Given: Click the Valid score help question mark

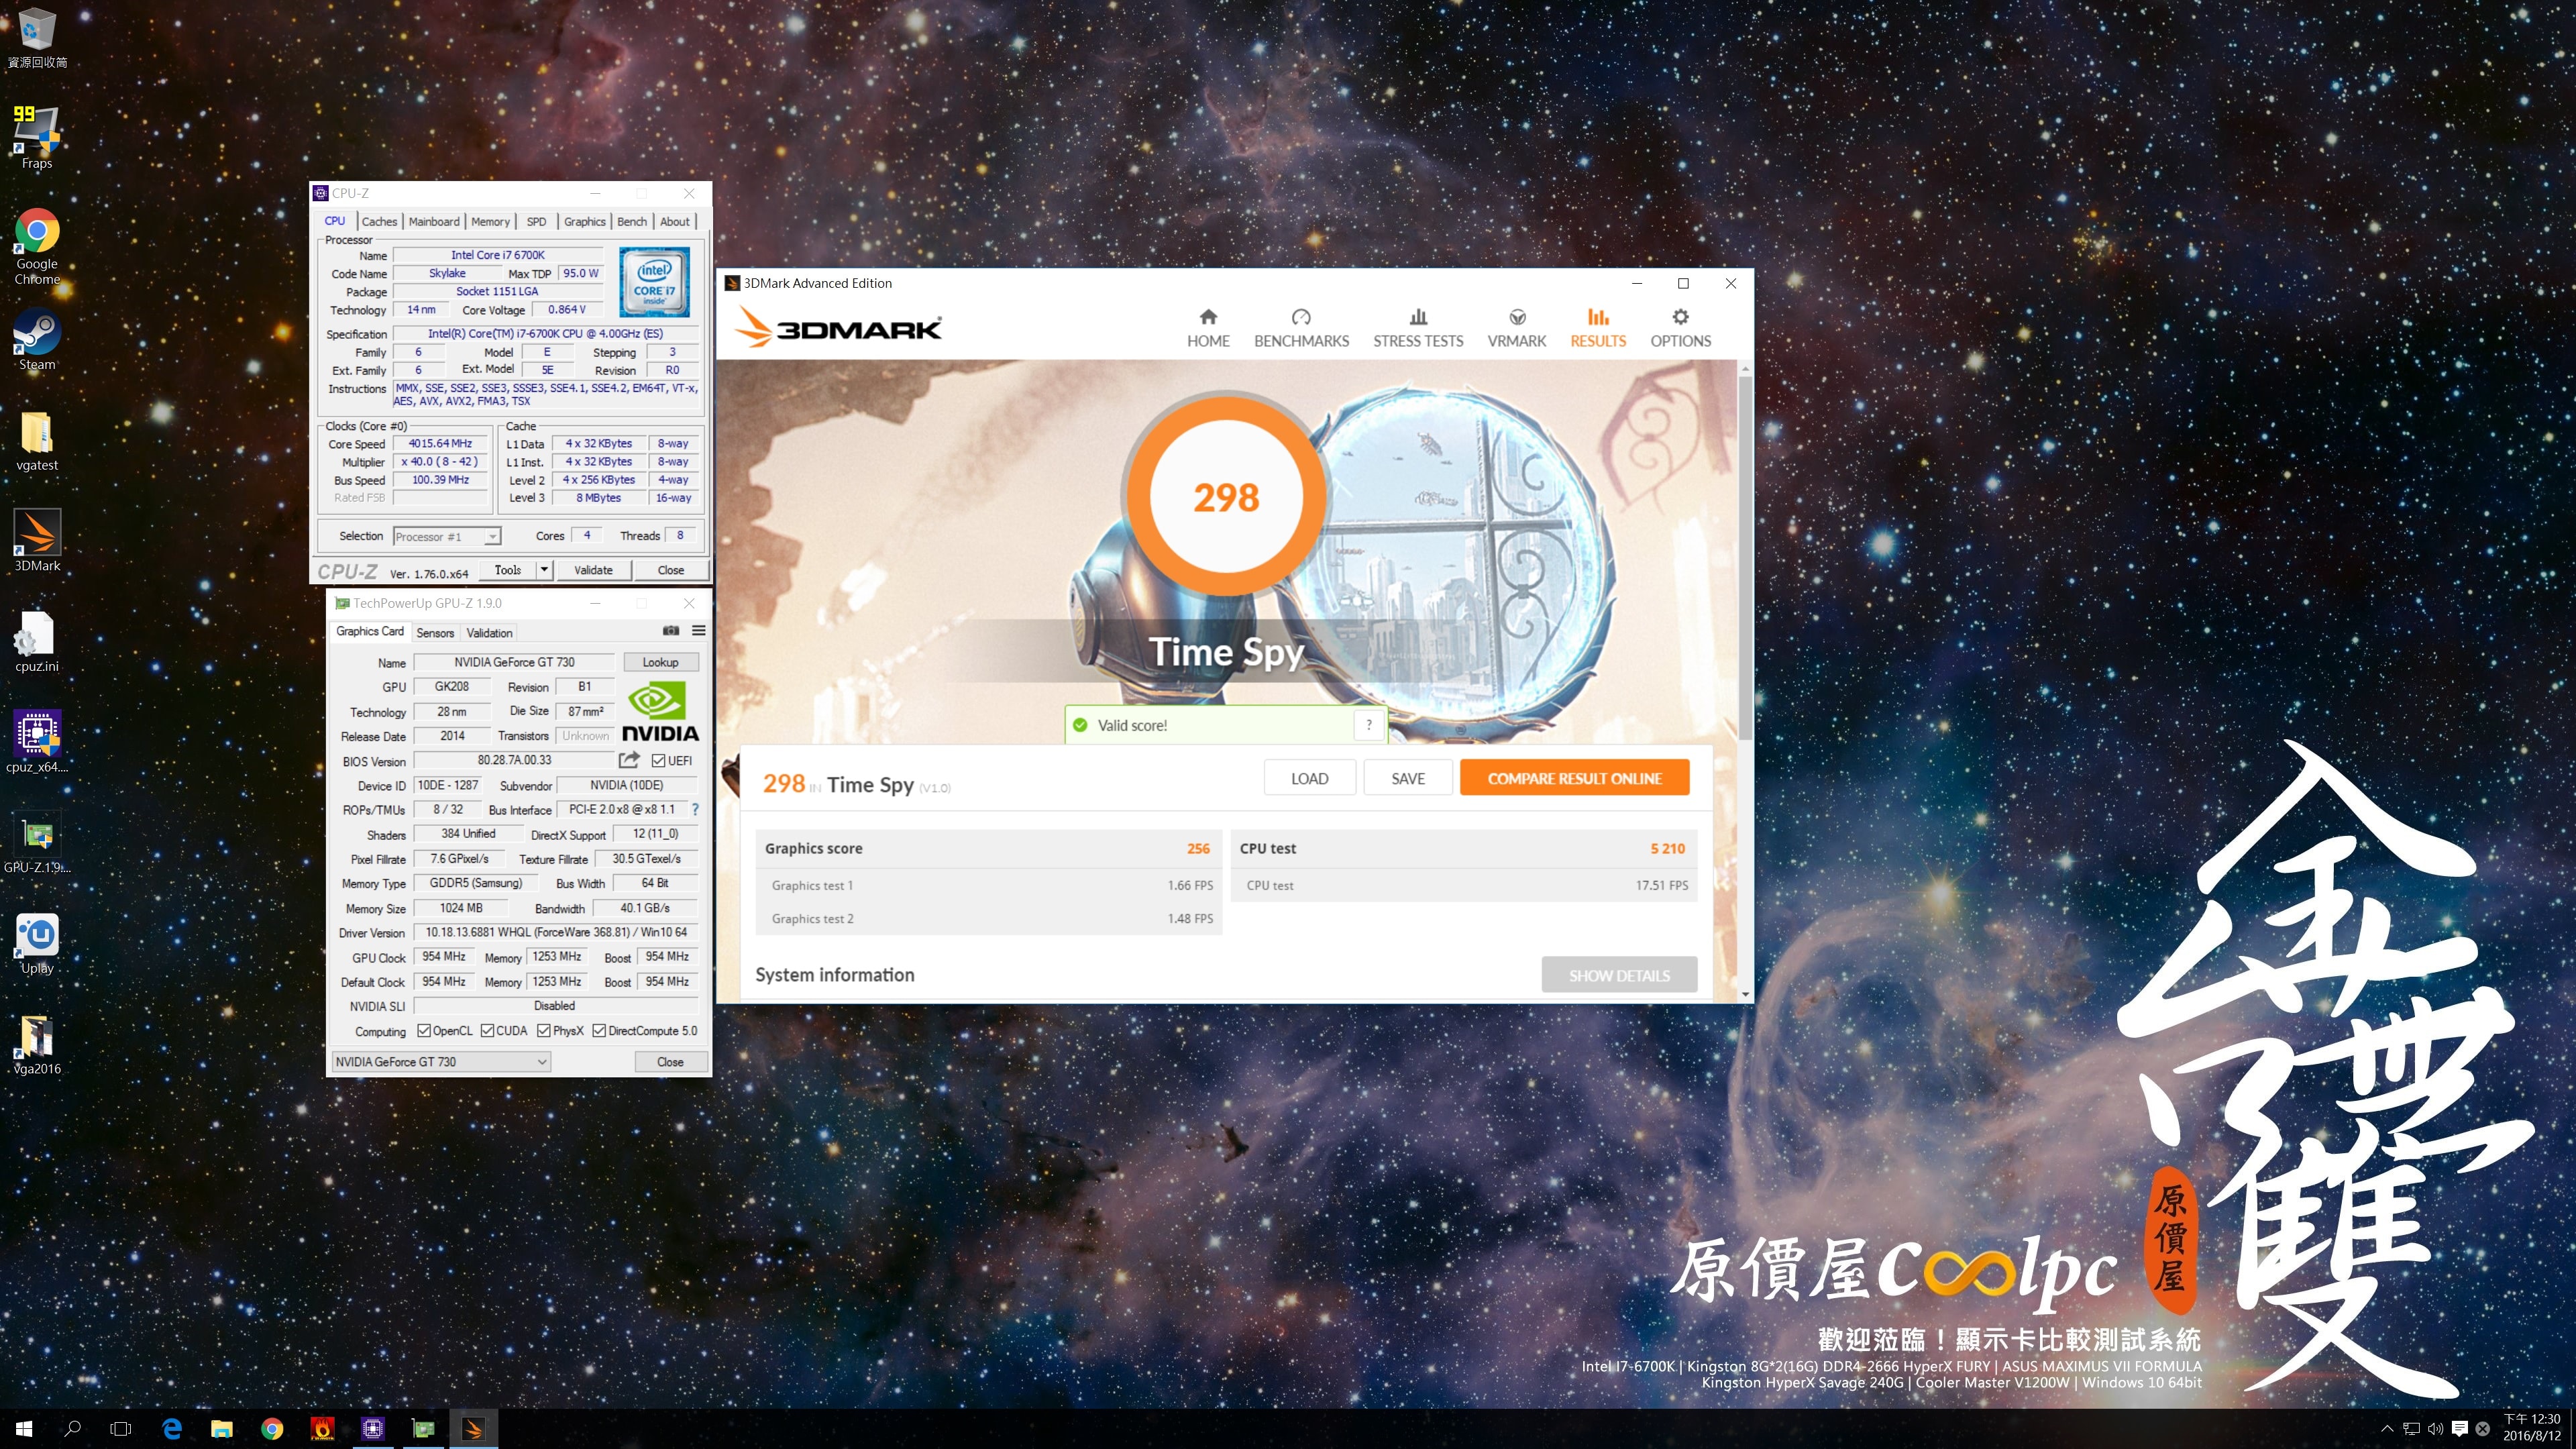Looking at the screenshot, I should point(1368,725).
